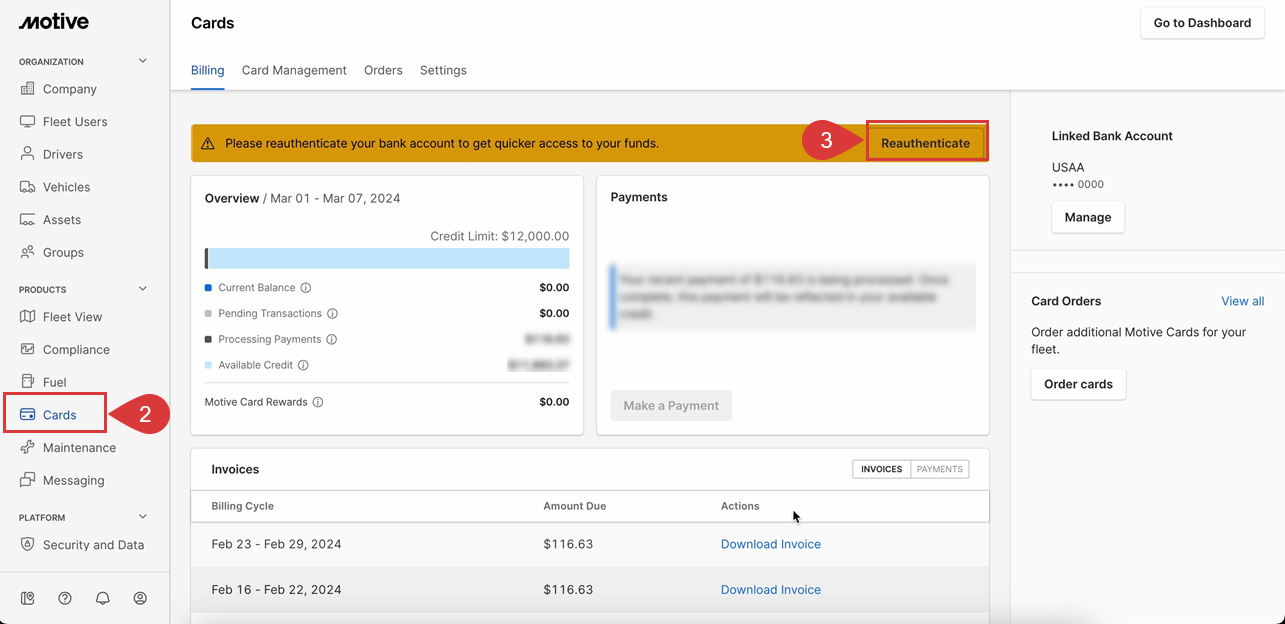This screenshot has height=624, width=1285.
Task: Click info icon next to Current Balance
Action: [306, 288]
